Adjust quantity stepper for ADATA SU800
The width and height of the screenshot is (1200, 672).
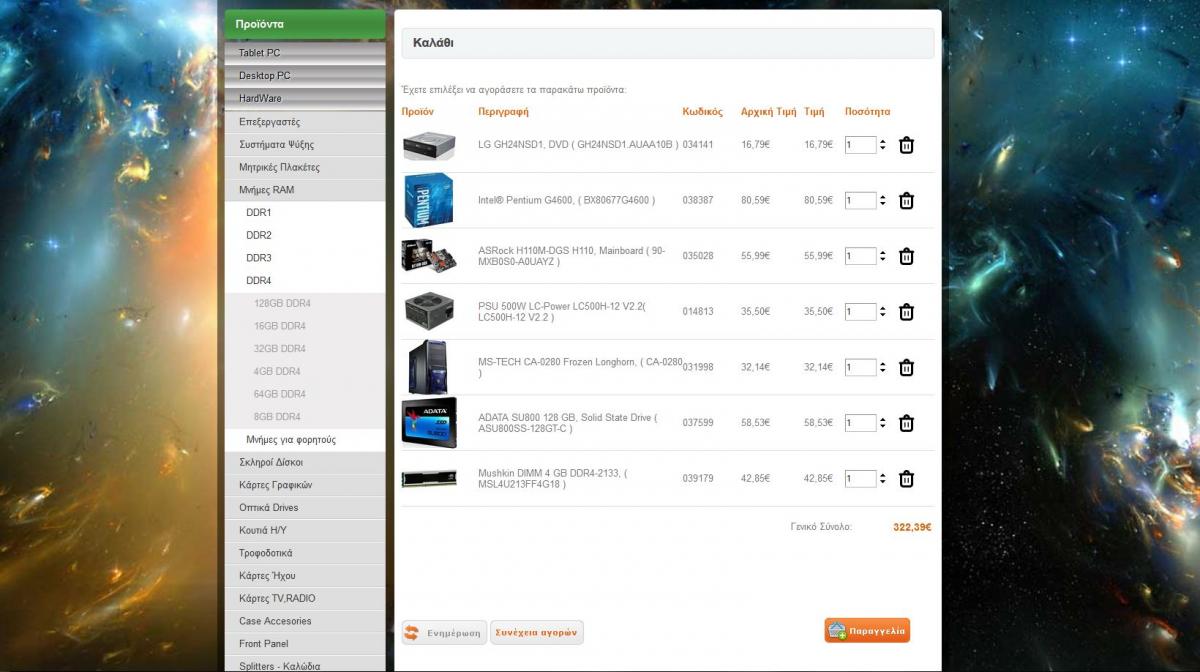882,423
